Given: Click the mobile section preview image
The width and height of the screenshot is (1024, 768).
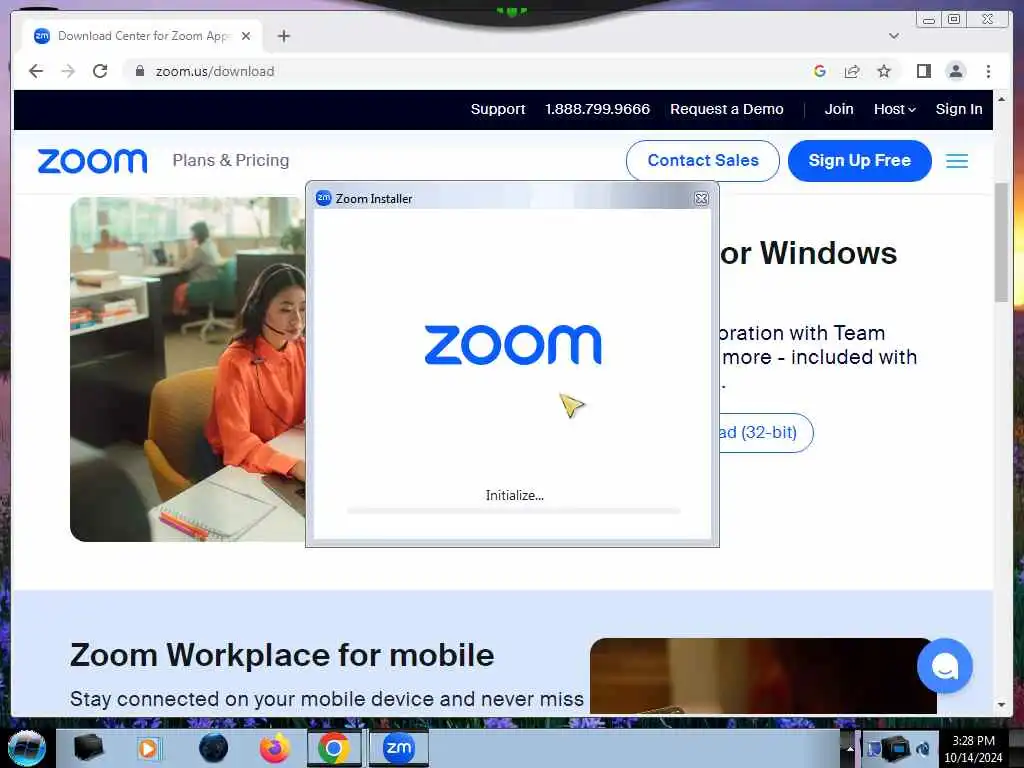Looking at the screenshot, I should 763,676.
